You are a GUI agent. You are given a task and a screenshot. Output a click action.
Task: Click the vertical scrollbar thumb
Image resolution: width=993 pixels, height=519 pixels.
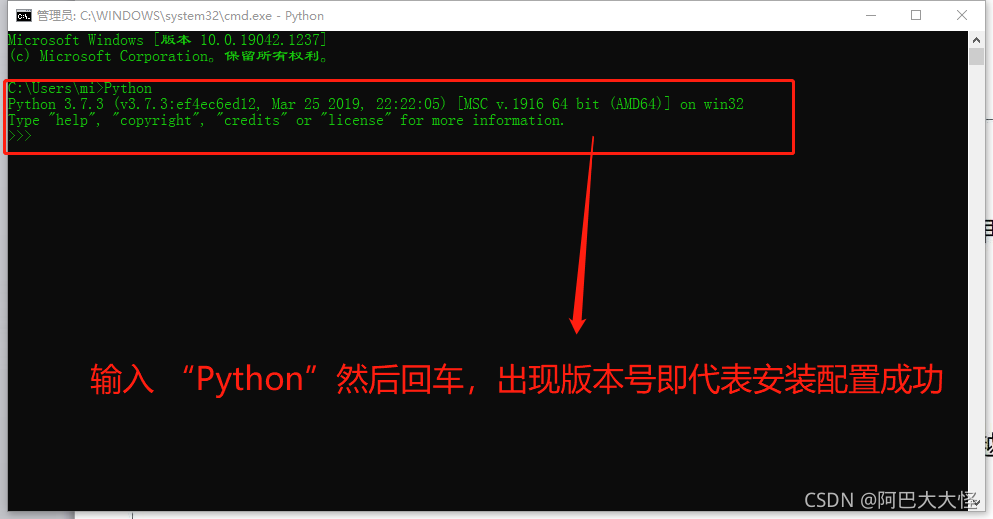click(x=976, y=56)
